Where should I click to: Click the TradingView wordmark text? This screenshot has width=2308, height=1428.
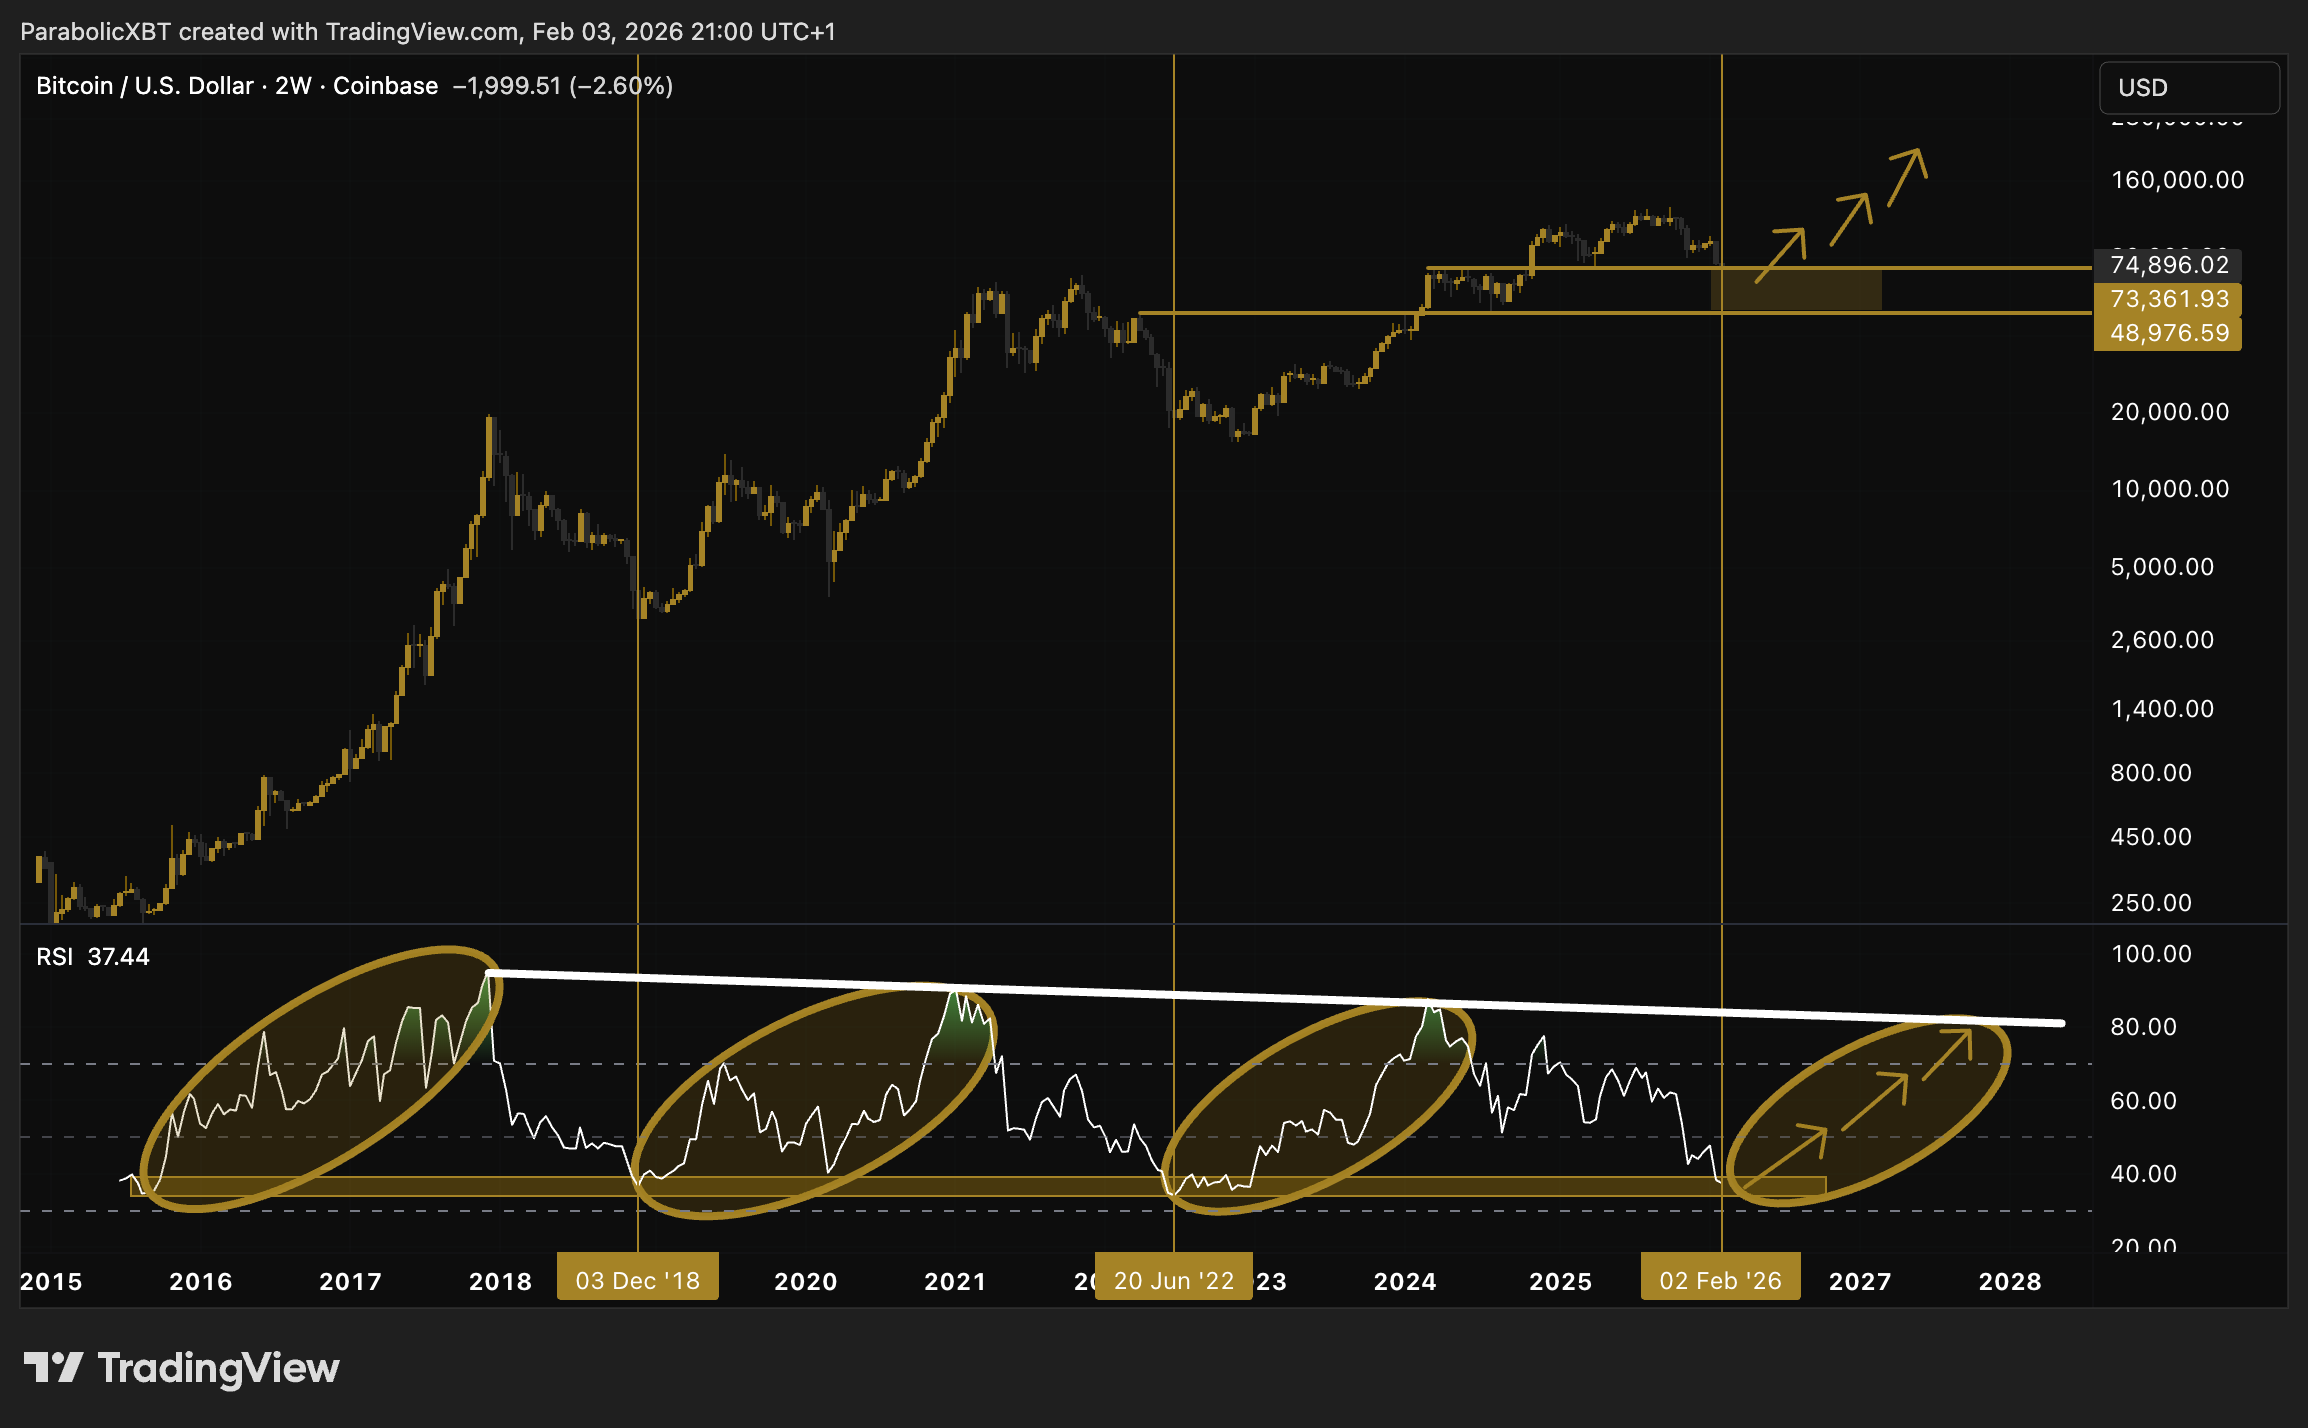[x=218, y=1367]
